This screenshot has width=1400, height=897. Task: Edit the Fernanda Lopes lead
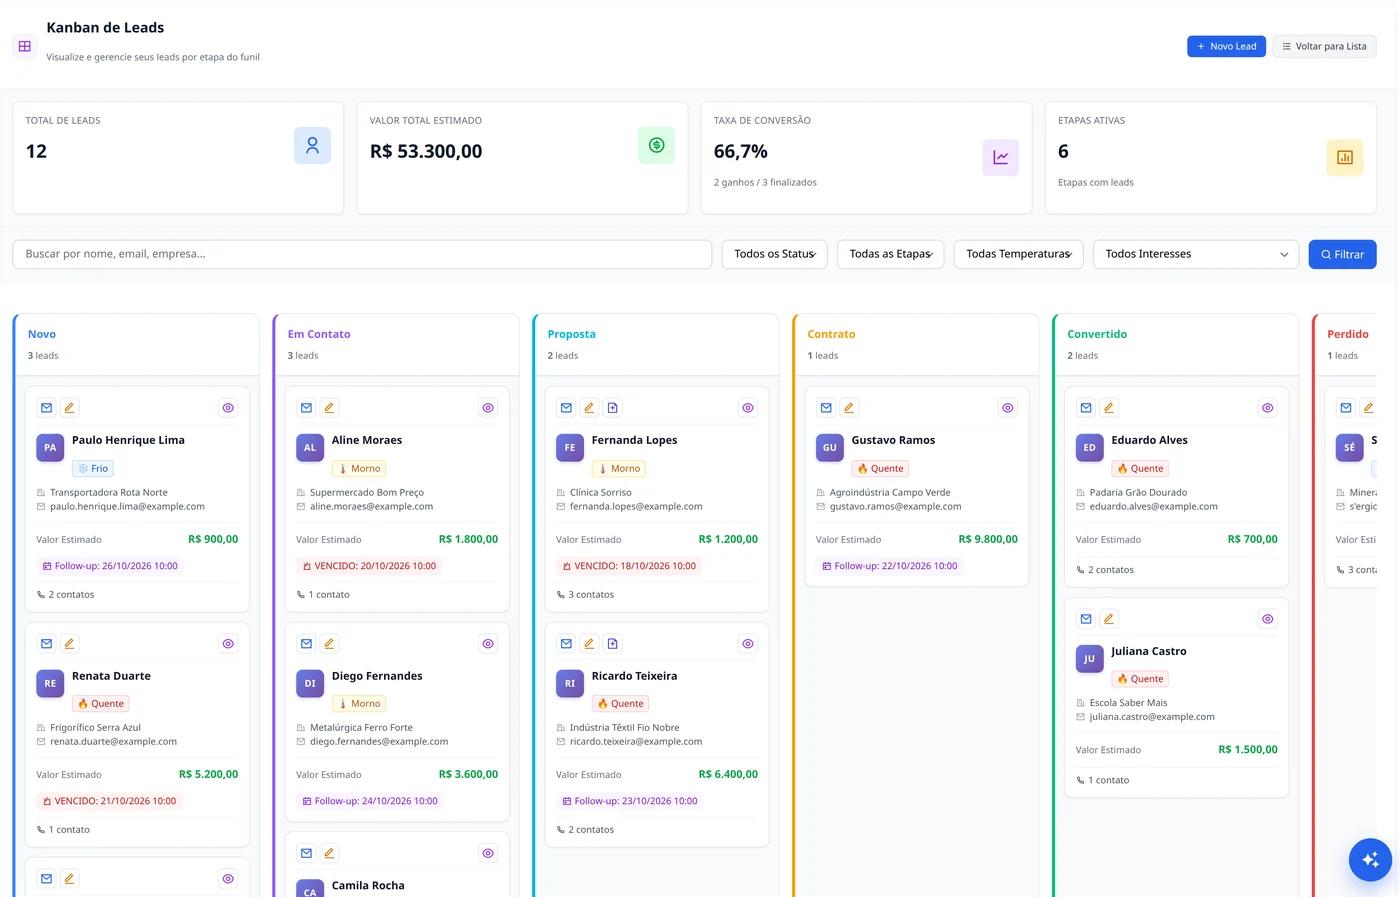[x=589, y=408]
